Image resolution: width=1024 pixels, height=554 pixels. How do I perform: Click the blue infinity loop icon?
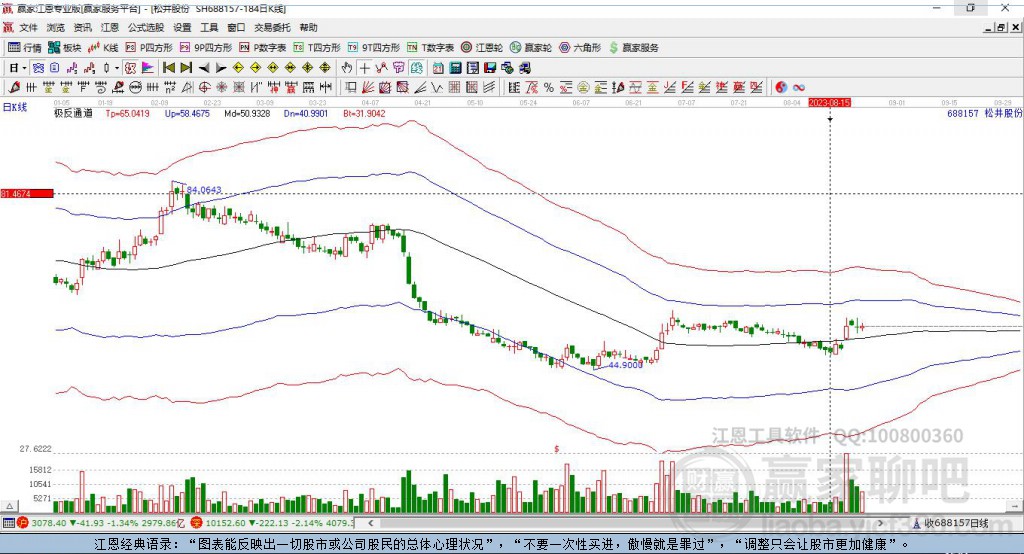coord(799,87)
